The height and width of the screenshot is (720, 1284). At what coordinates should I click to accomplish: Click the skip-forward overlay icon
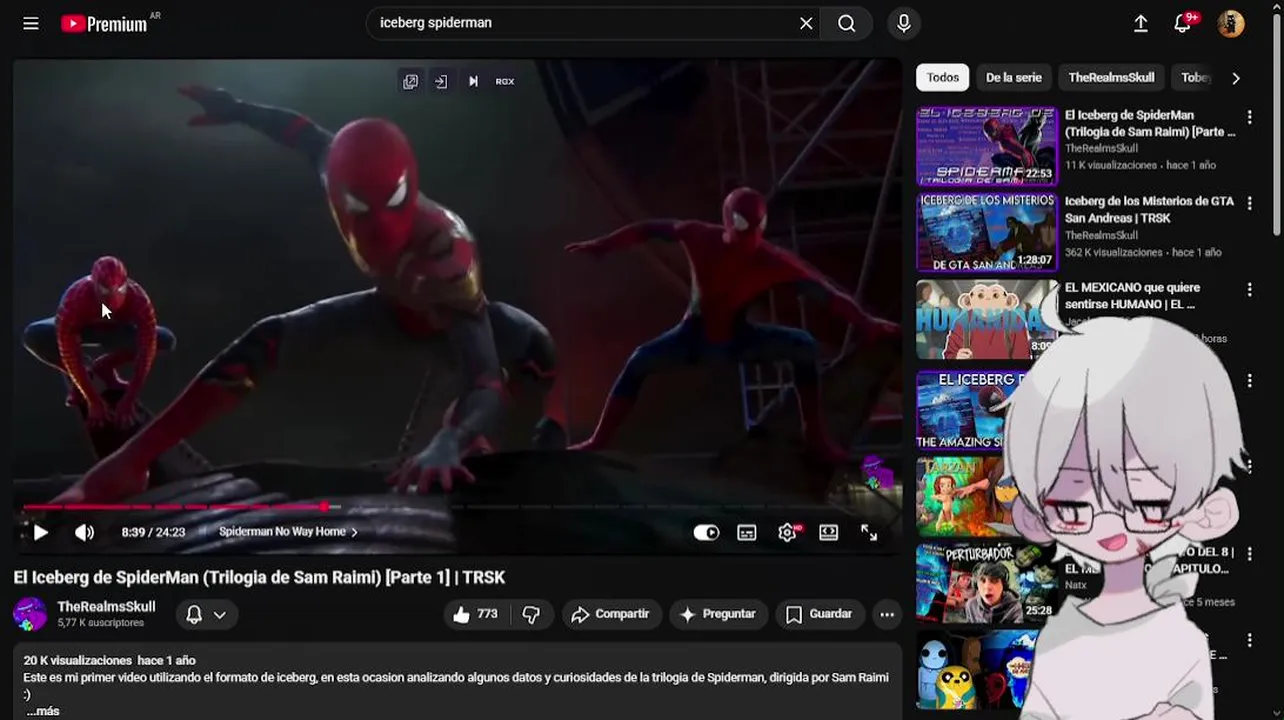pos(473,81)
